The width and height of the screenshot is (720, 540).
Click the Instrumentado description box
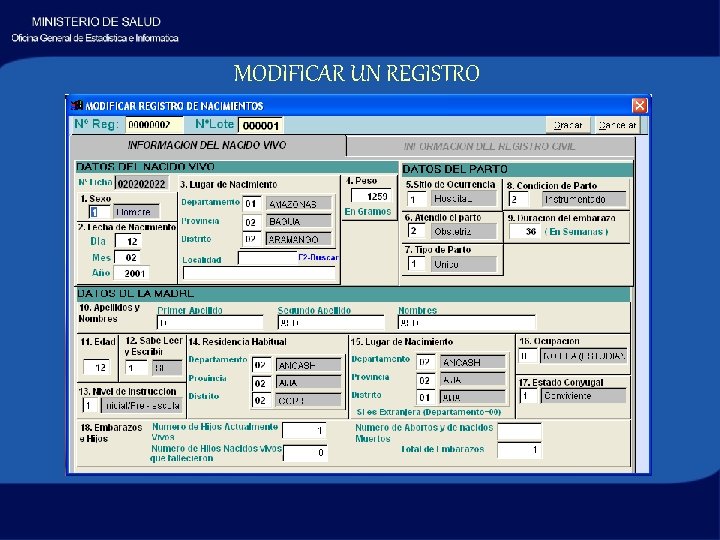click(584, 199)
